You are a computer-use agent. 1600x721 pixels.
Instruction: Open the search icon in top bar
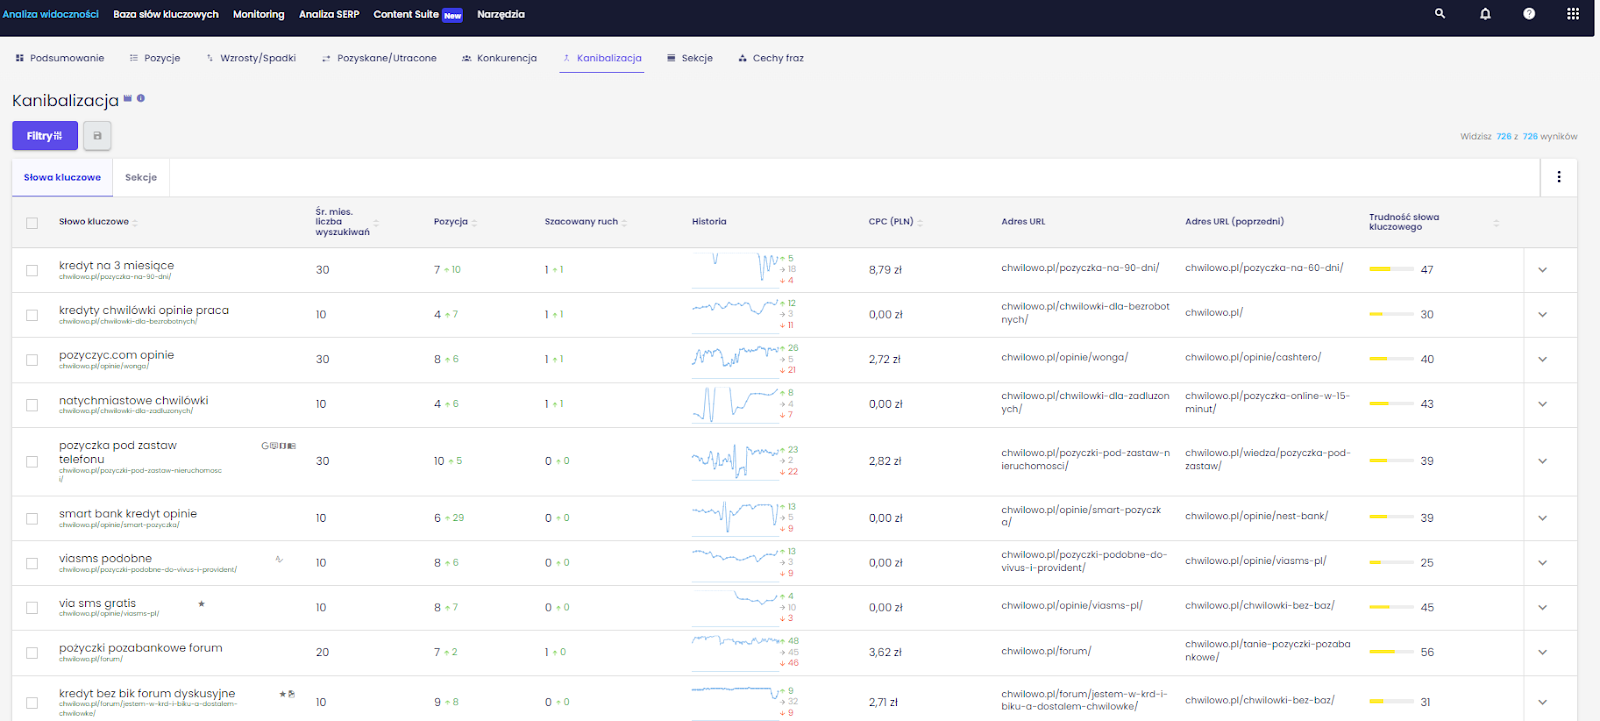pyautogui.click(x=1440, y=14)
